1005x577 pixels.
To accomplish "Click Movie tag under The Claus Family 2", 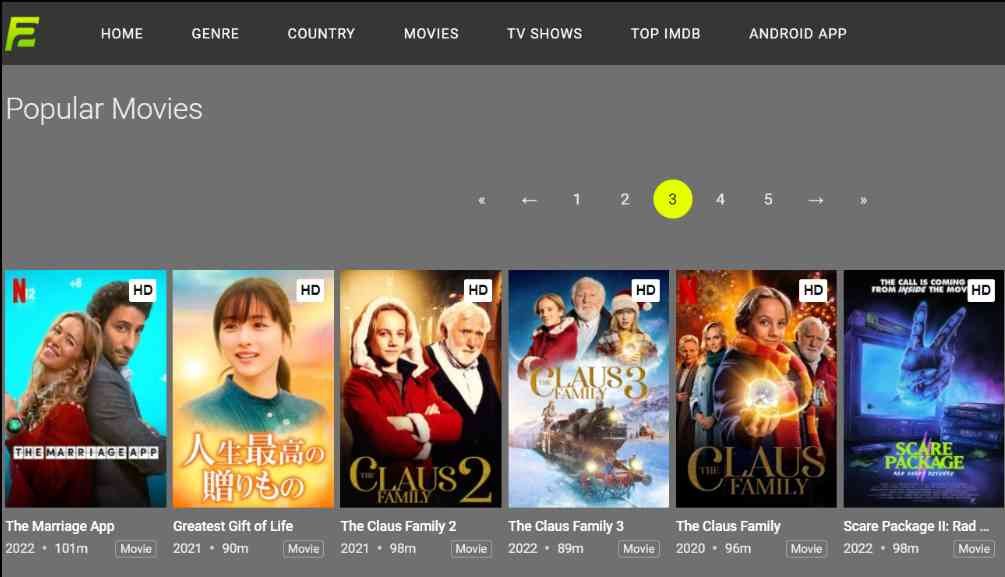I will coord(471,549).
